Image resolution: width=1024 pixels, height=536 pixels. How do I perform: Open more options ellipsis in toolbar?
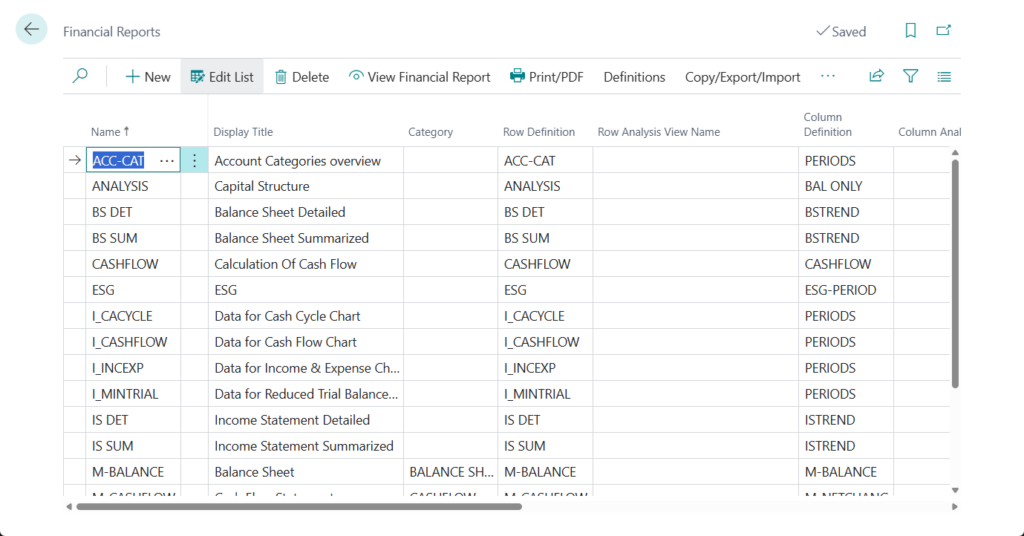tap(828, 76)
